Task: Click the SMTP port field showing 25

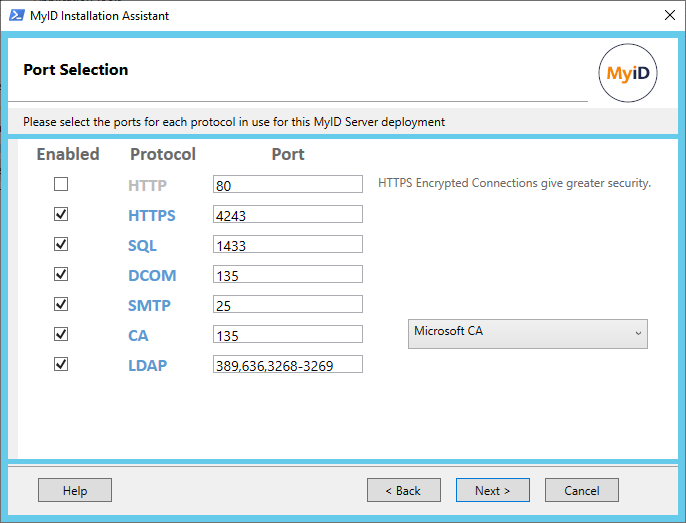Action: (x=287, y=304)
